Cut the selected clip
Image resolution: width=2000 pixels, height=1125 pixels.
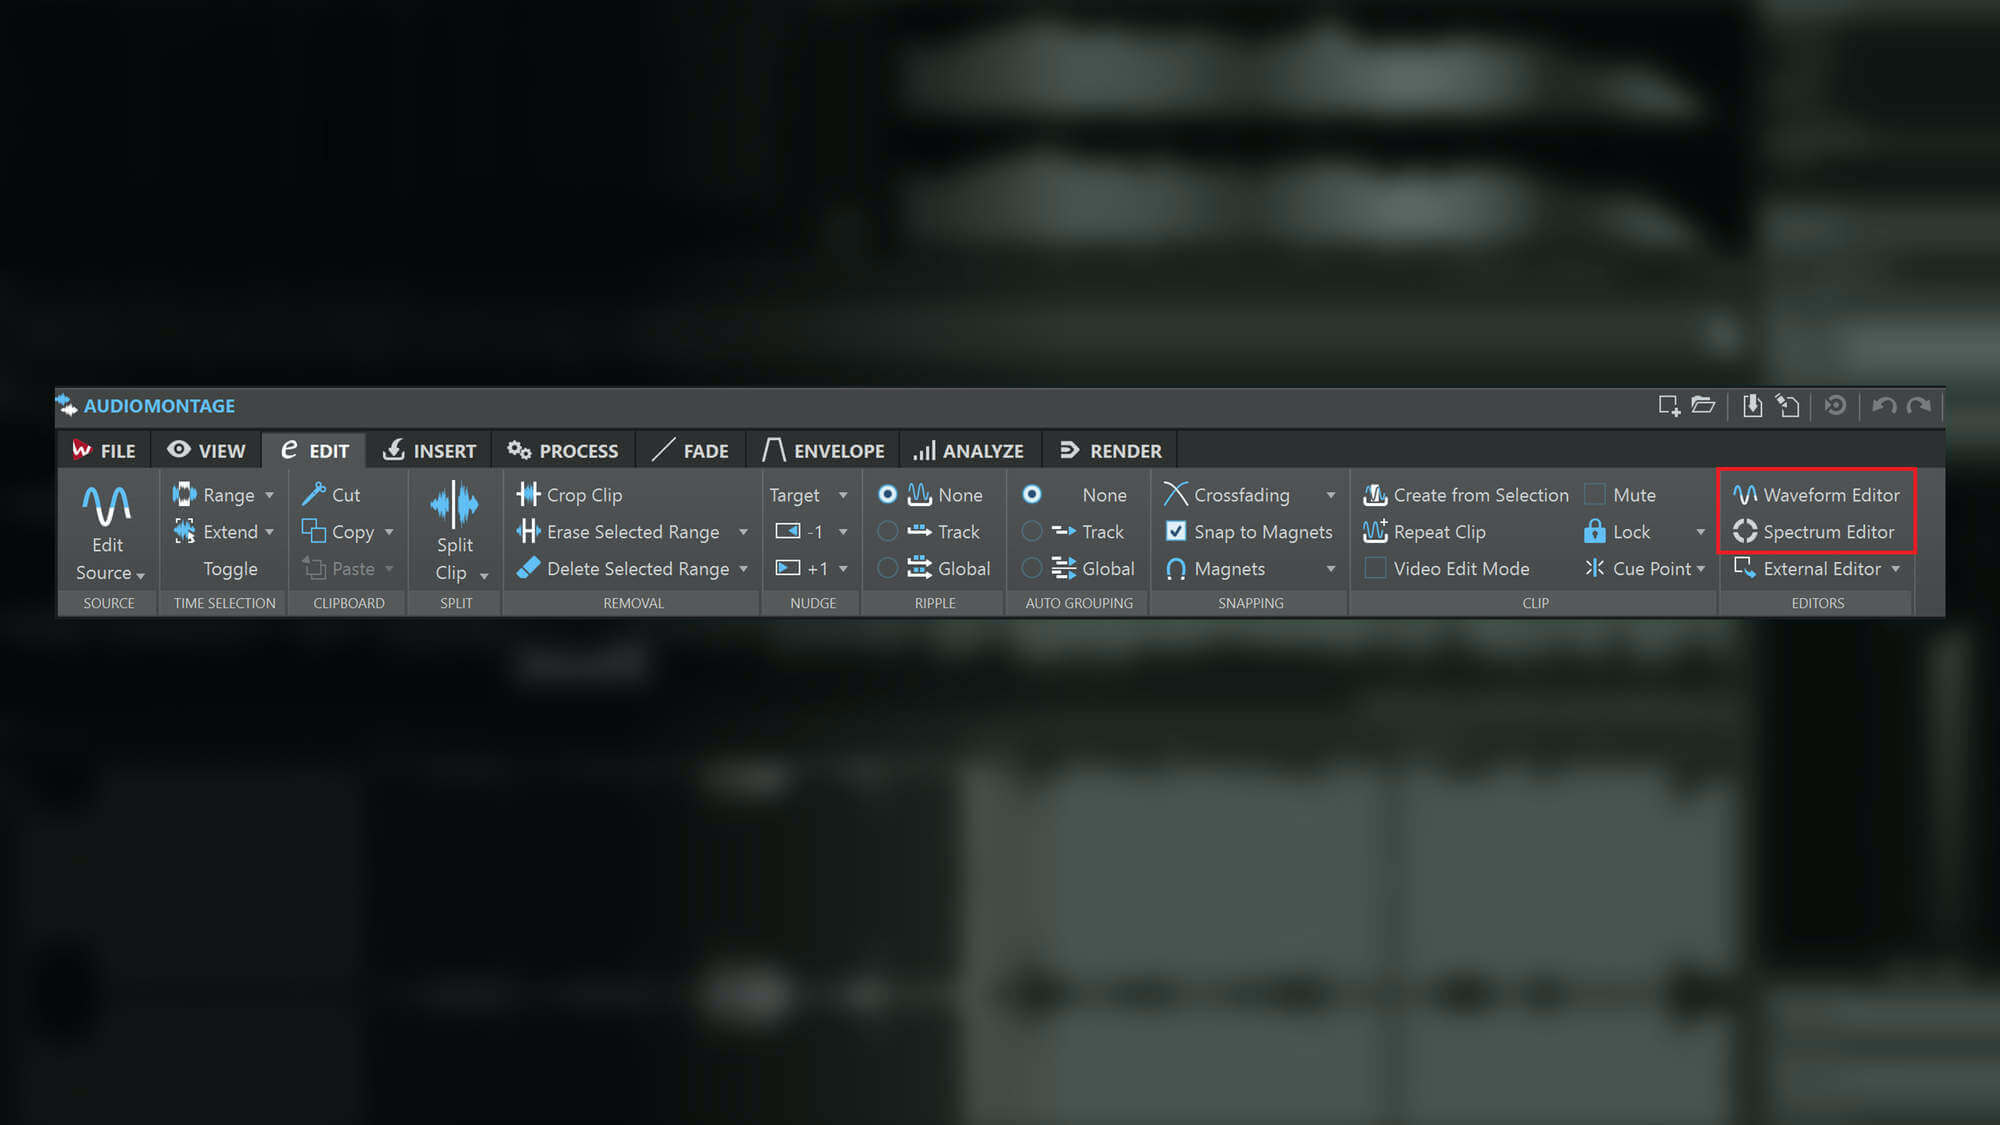331,494
